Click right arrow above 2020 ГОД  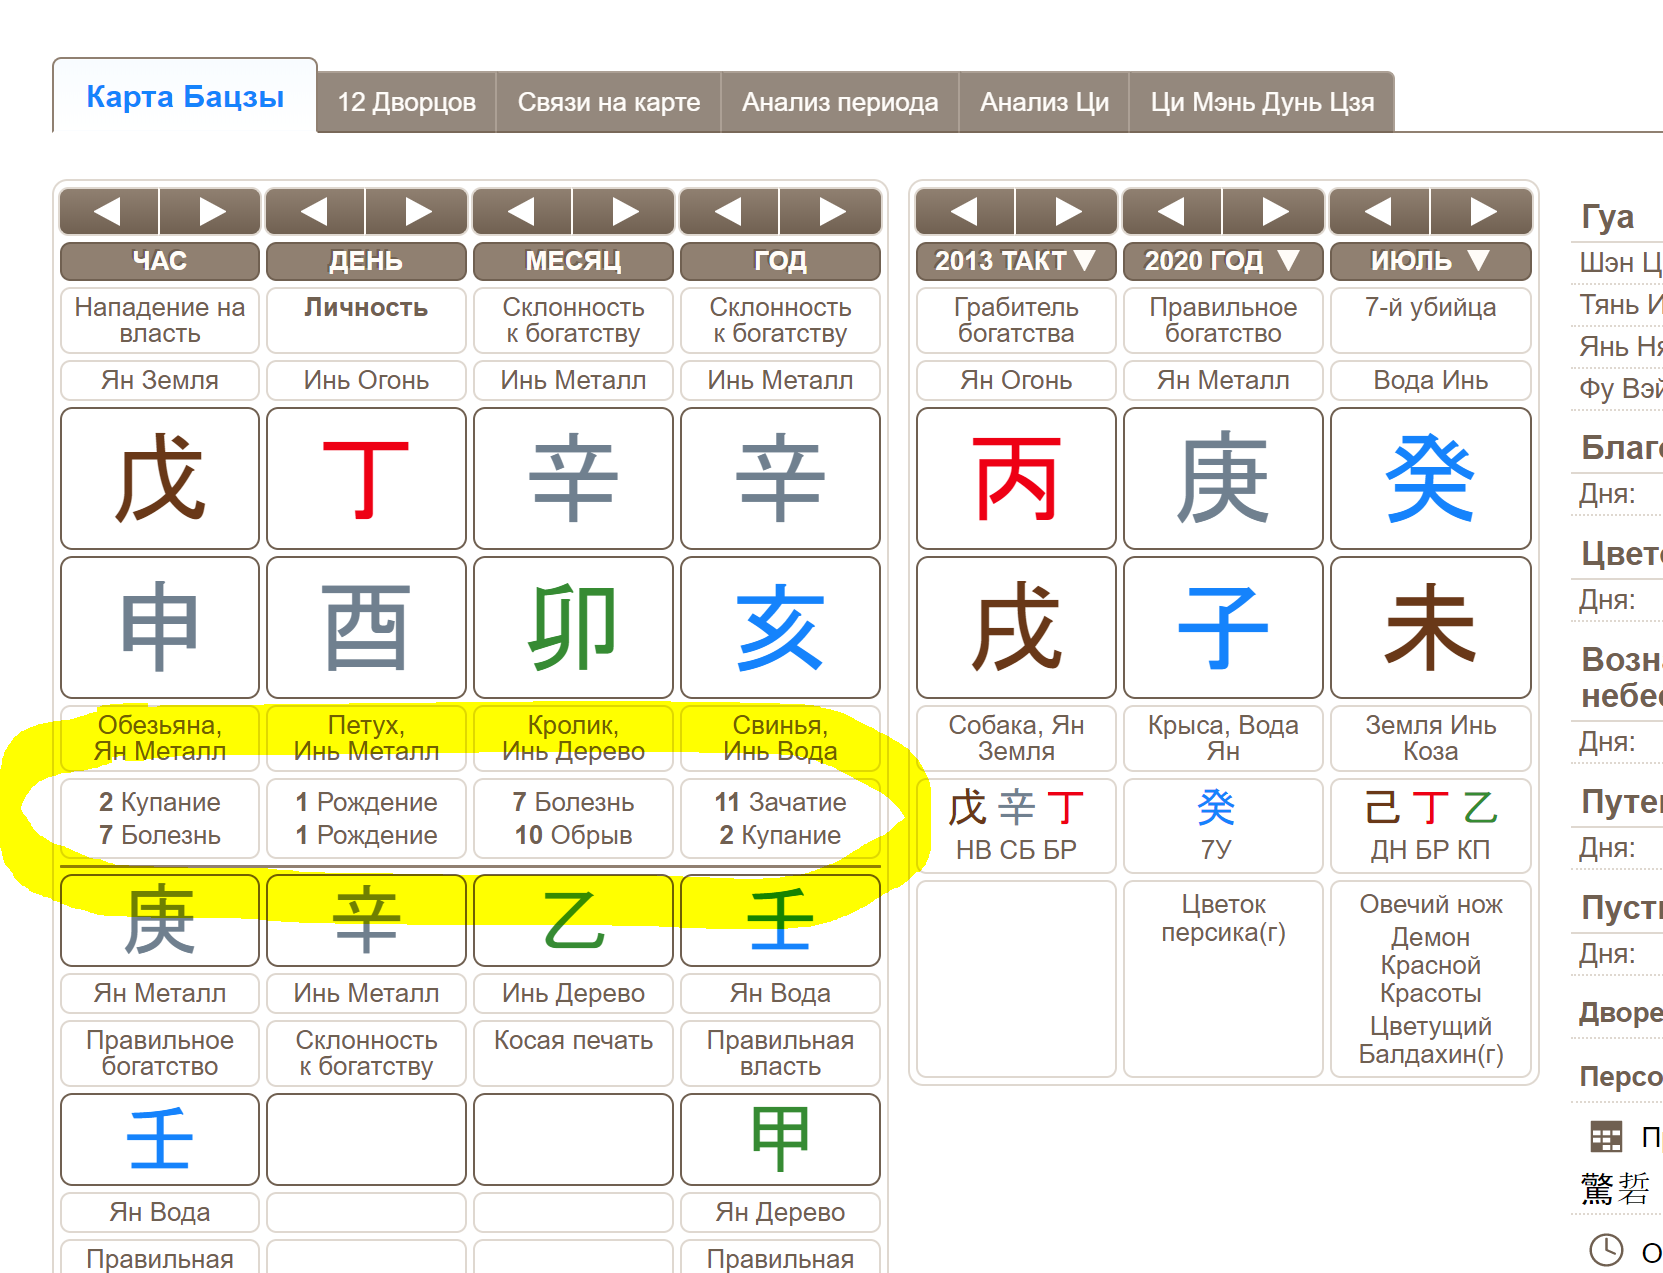click(1274, 211)
